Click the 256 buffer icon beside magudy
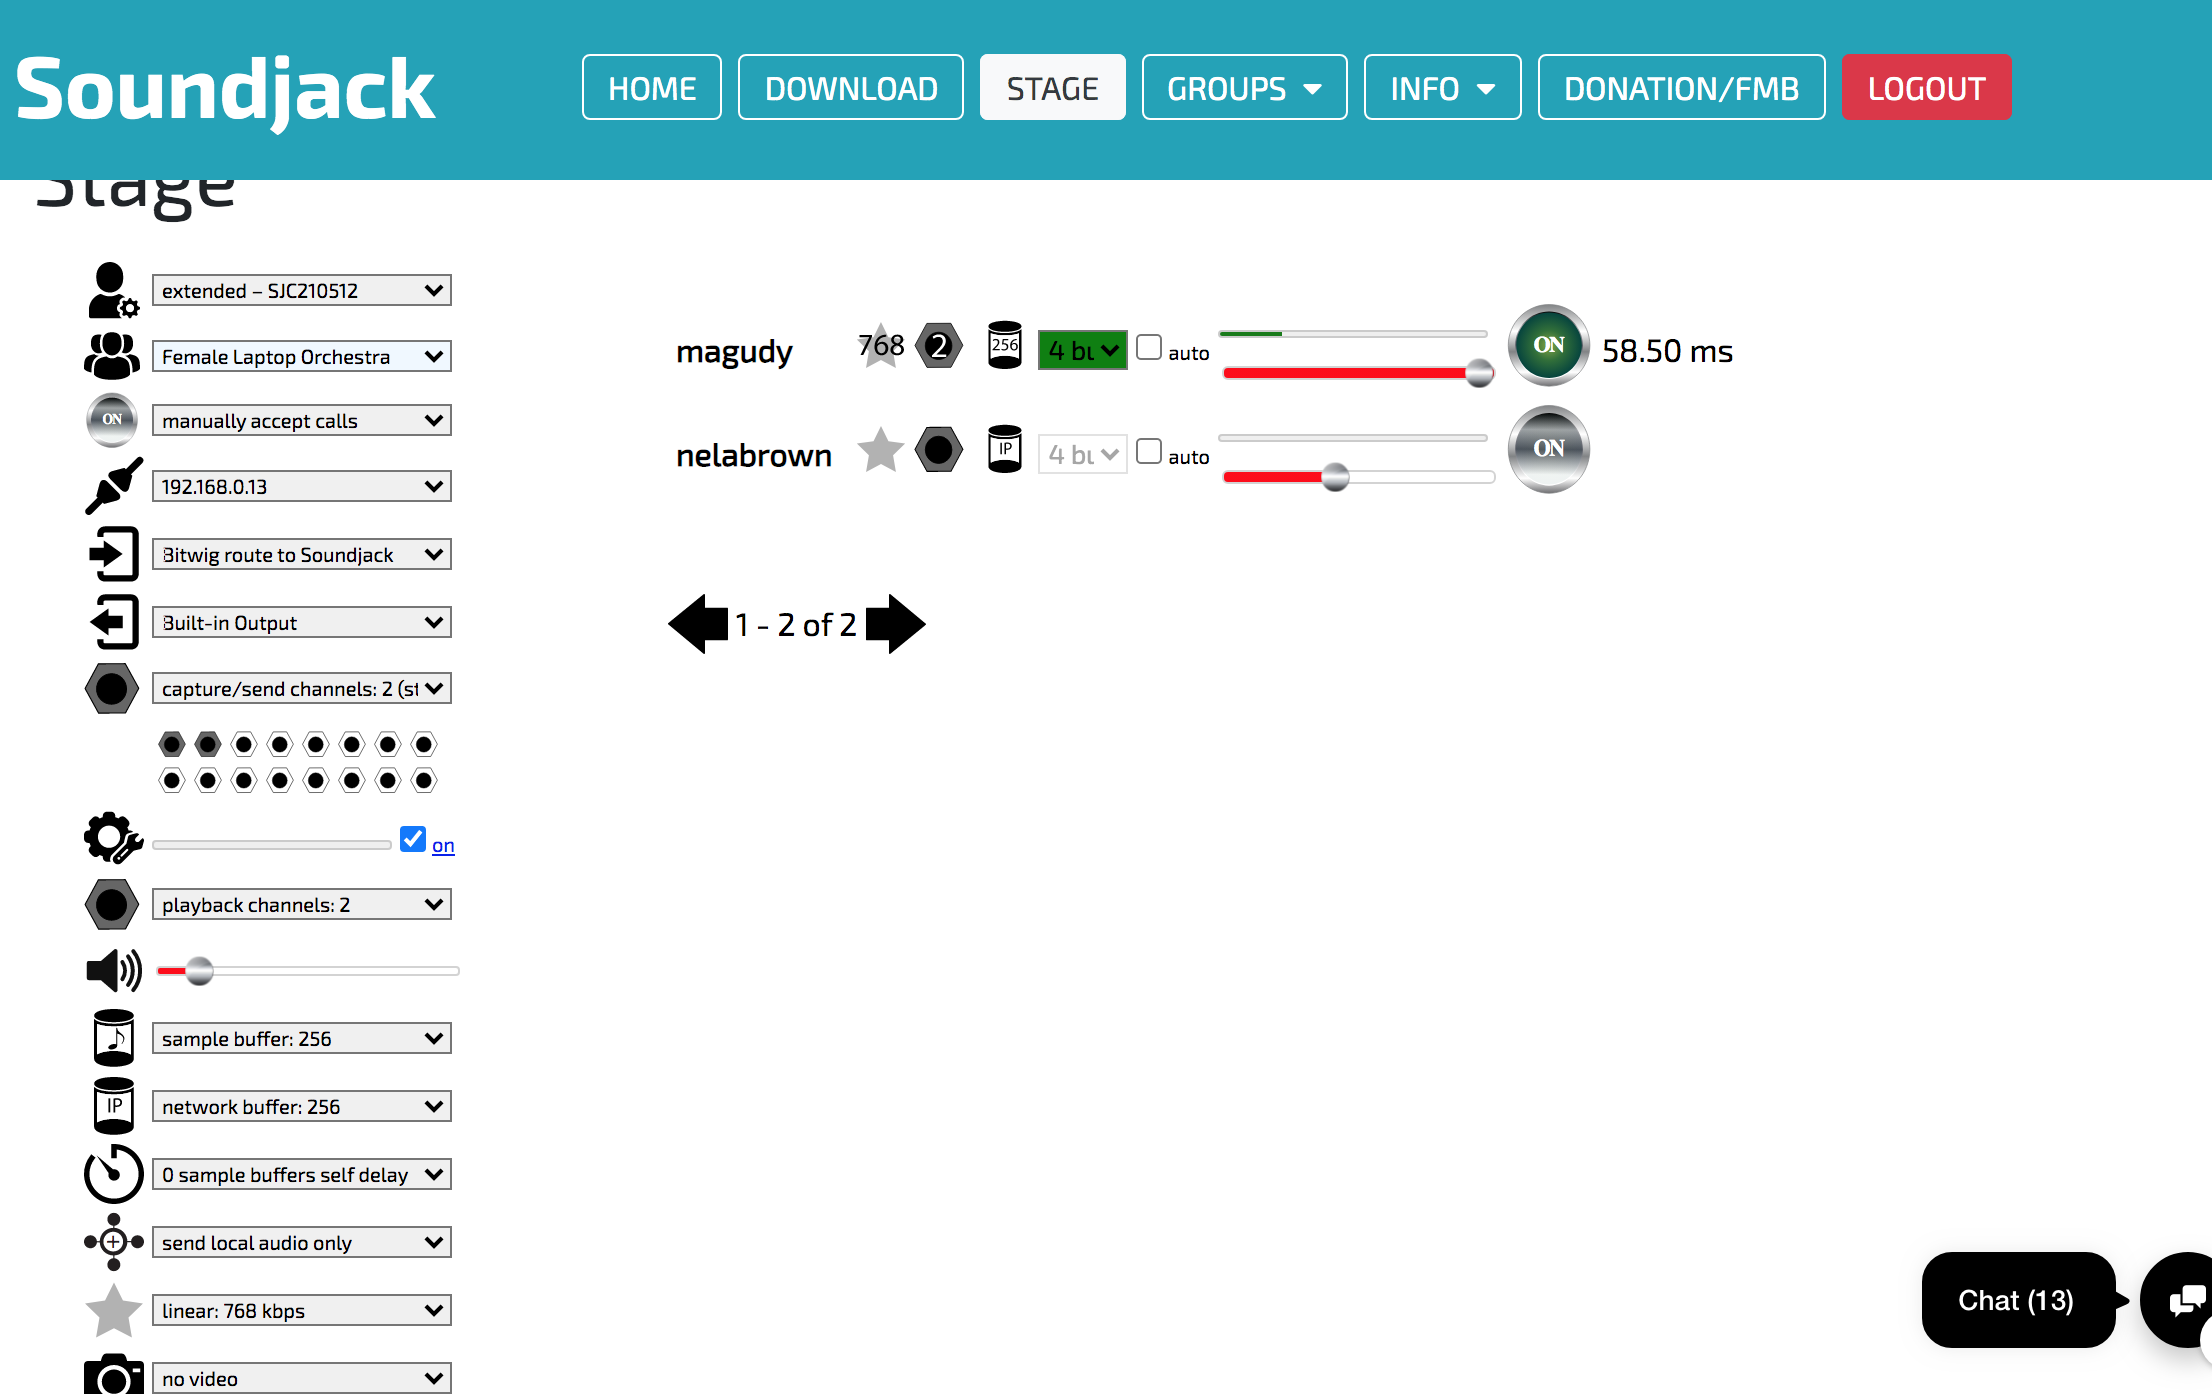 point(1004,346)
